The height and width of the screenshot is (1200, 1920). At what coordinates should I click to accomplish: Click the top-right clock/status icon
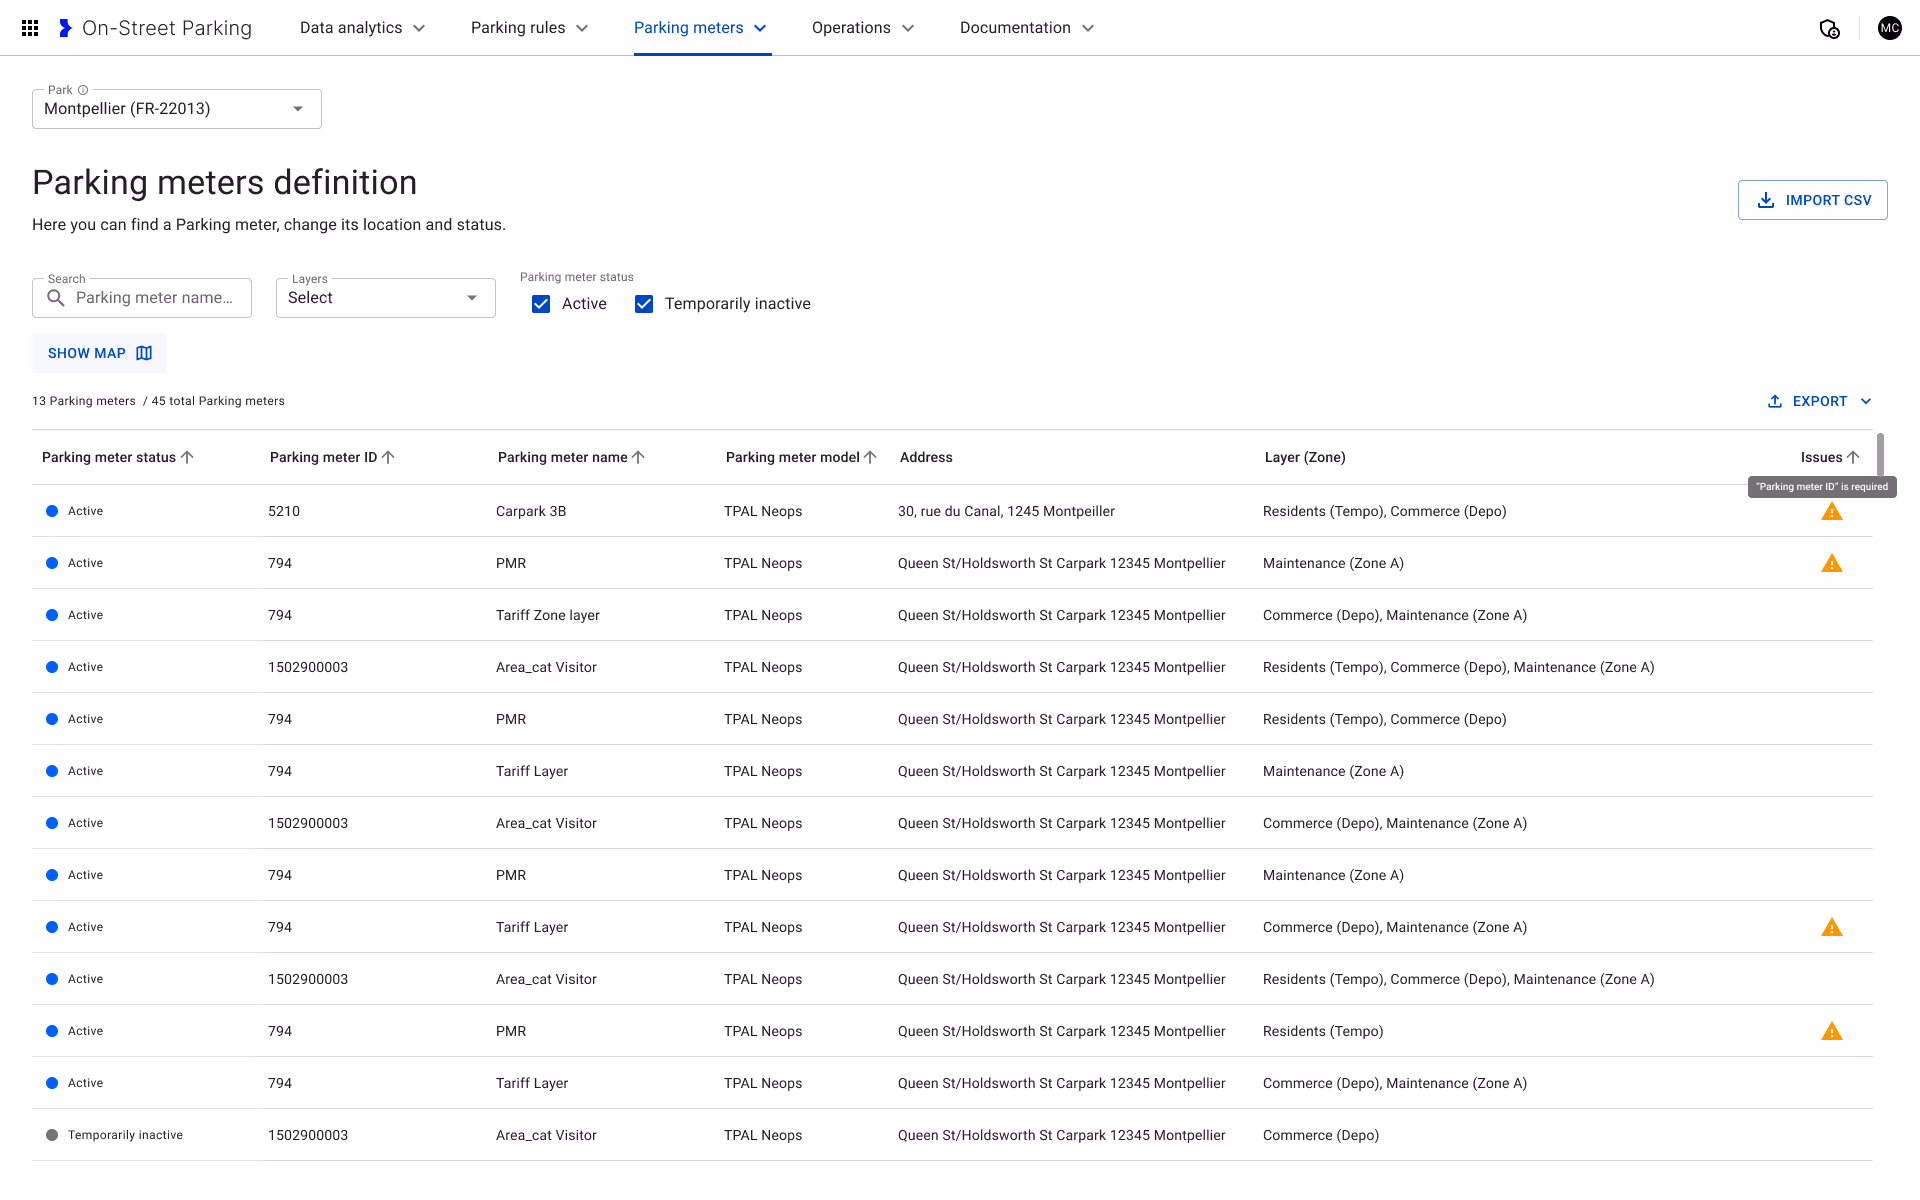(x=1829, y=29)
